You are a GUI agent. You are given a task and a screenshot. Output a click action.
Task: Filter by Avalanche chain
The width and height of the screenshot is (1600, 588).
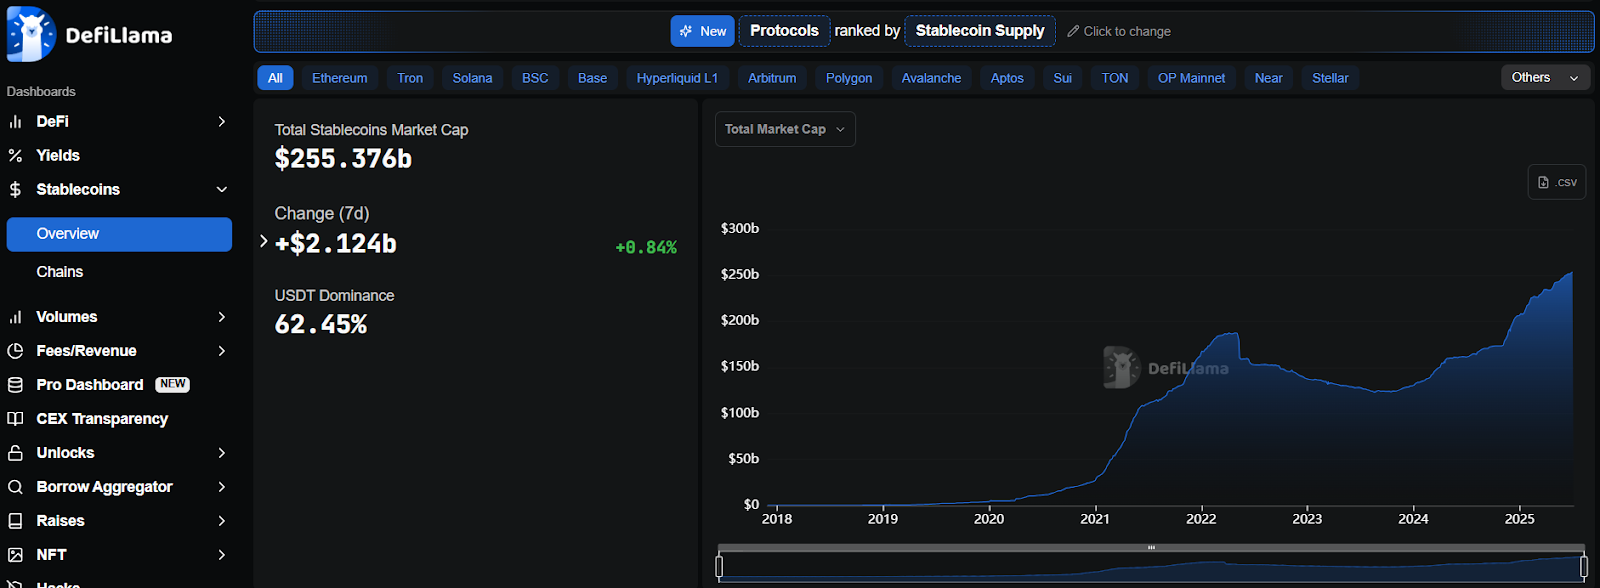[x=931, y=78]
